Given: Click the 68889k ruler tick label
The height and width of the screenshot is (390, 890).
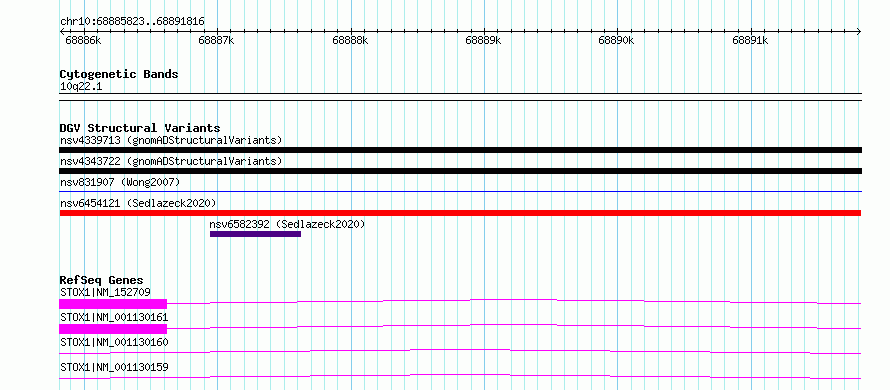Looking at the screenshot, I should click(x=484, y=41).
